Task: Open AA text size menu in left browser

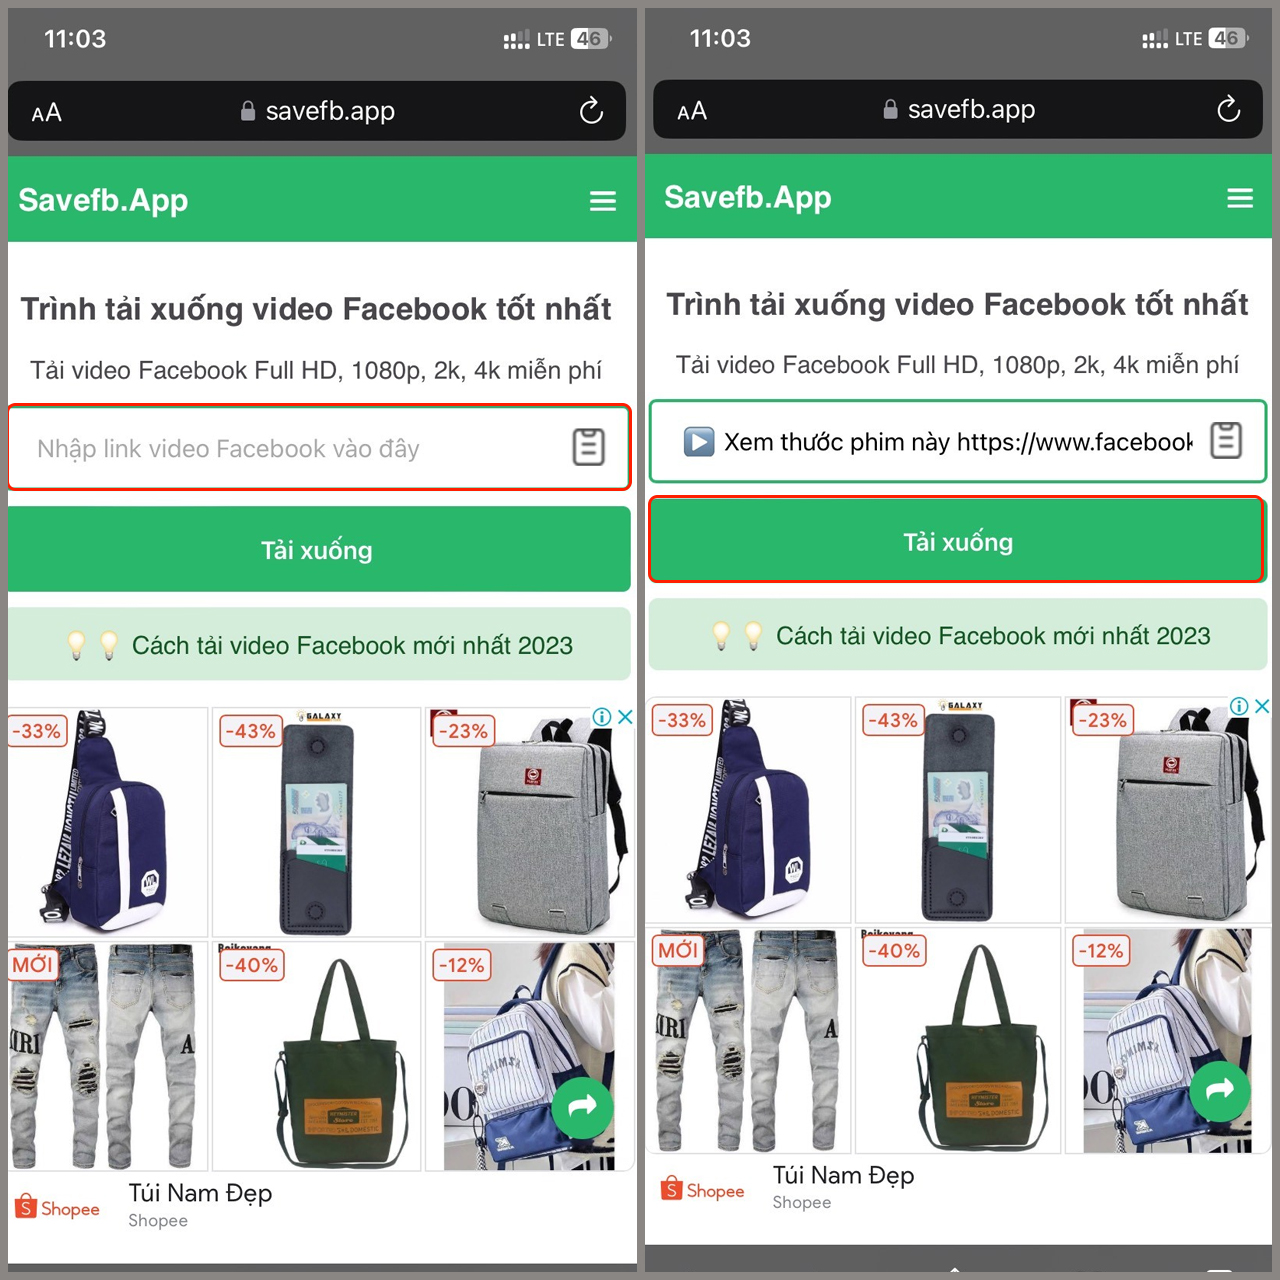Action: point(47,113)
